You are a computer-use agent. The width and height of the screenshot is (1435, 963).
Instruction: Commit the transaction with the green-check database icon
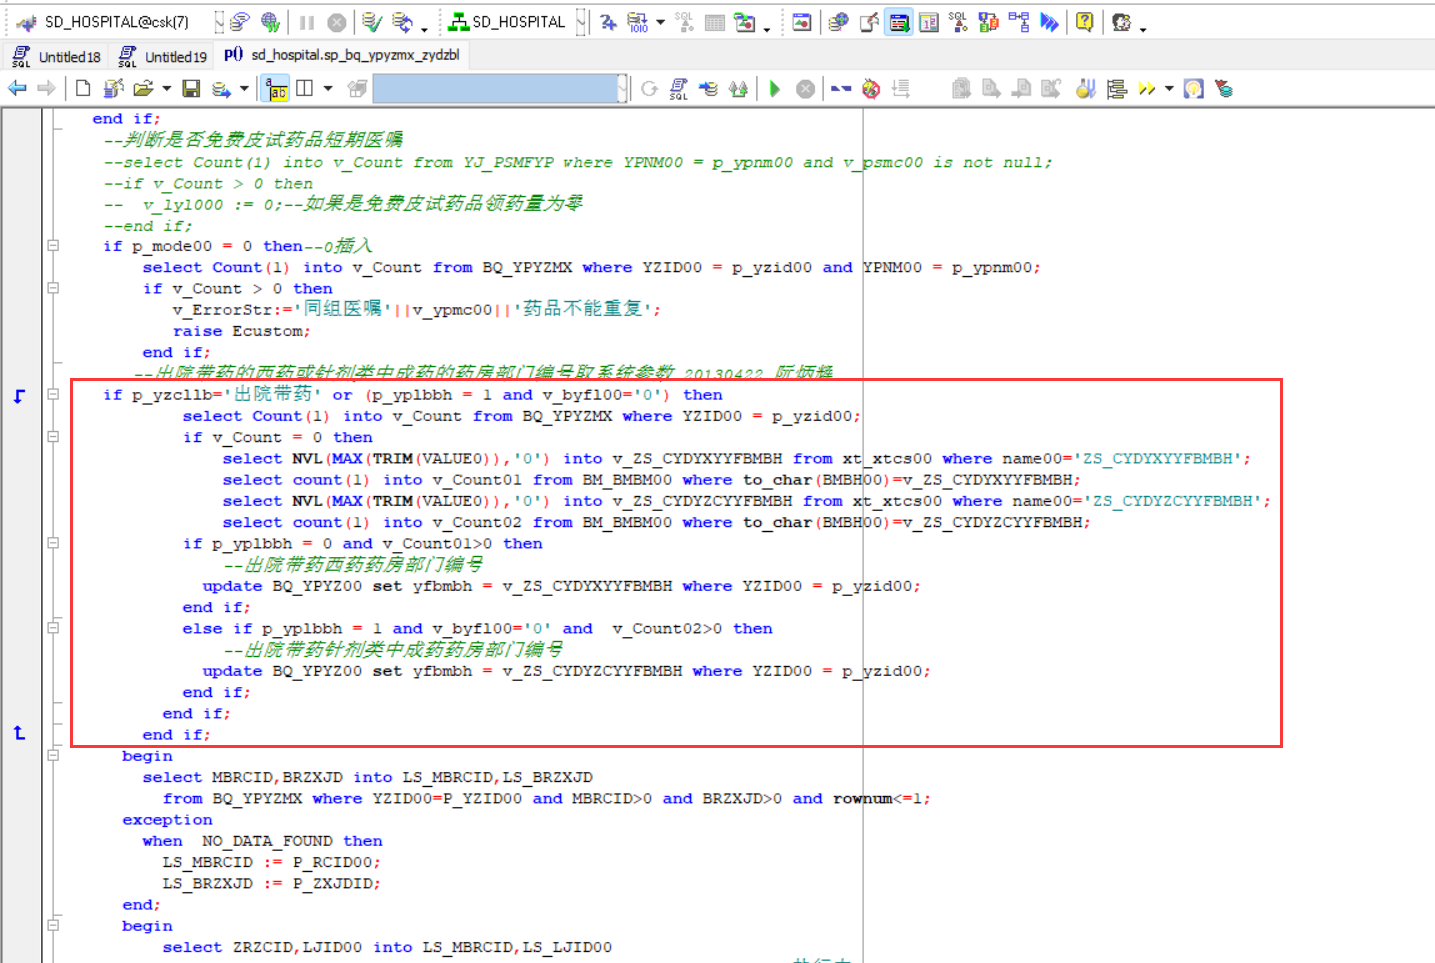click(371, 22)
